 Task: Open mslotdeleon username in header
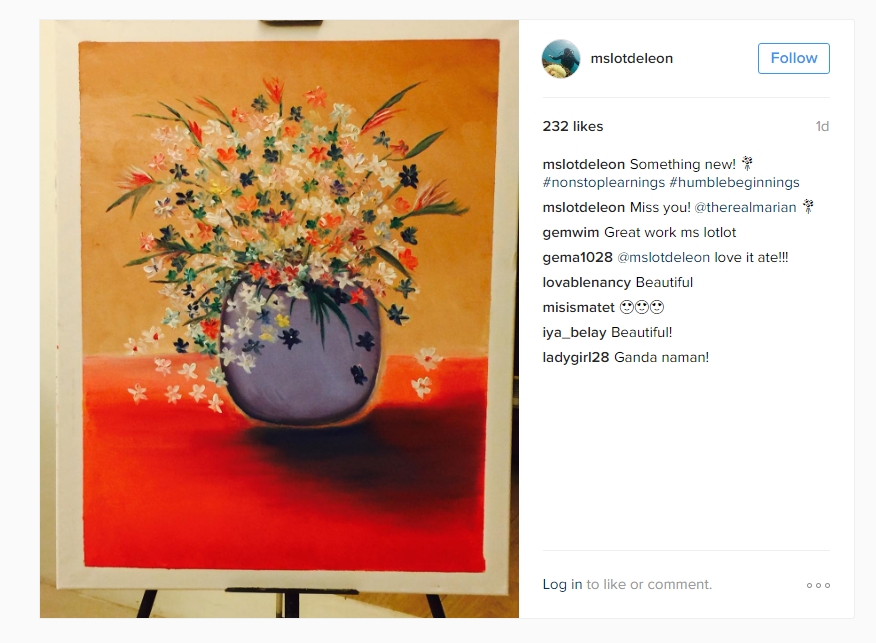(x=631, y=58)
